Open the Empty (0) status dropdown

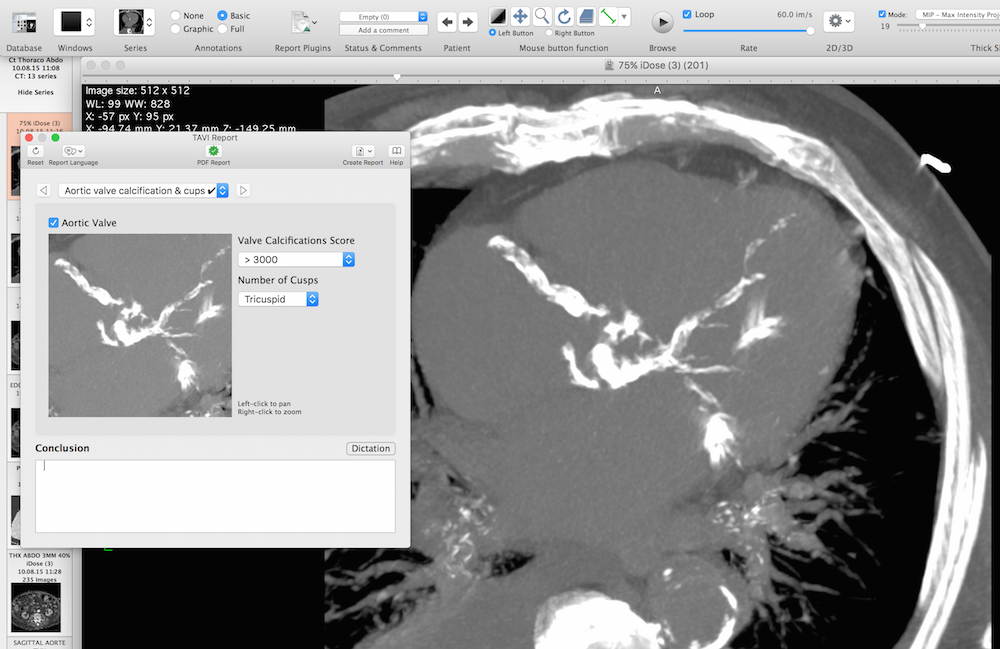point(383,17)
